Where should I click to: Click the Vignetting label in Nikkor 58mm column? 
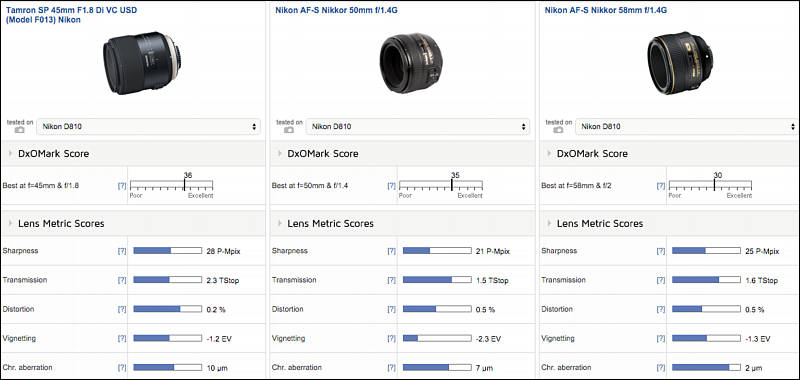pos(558,338)
